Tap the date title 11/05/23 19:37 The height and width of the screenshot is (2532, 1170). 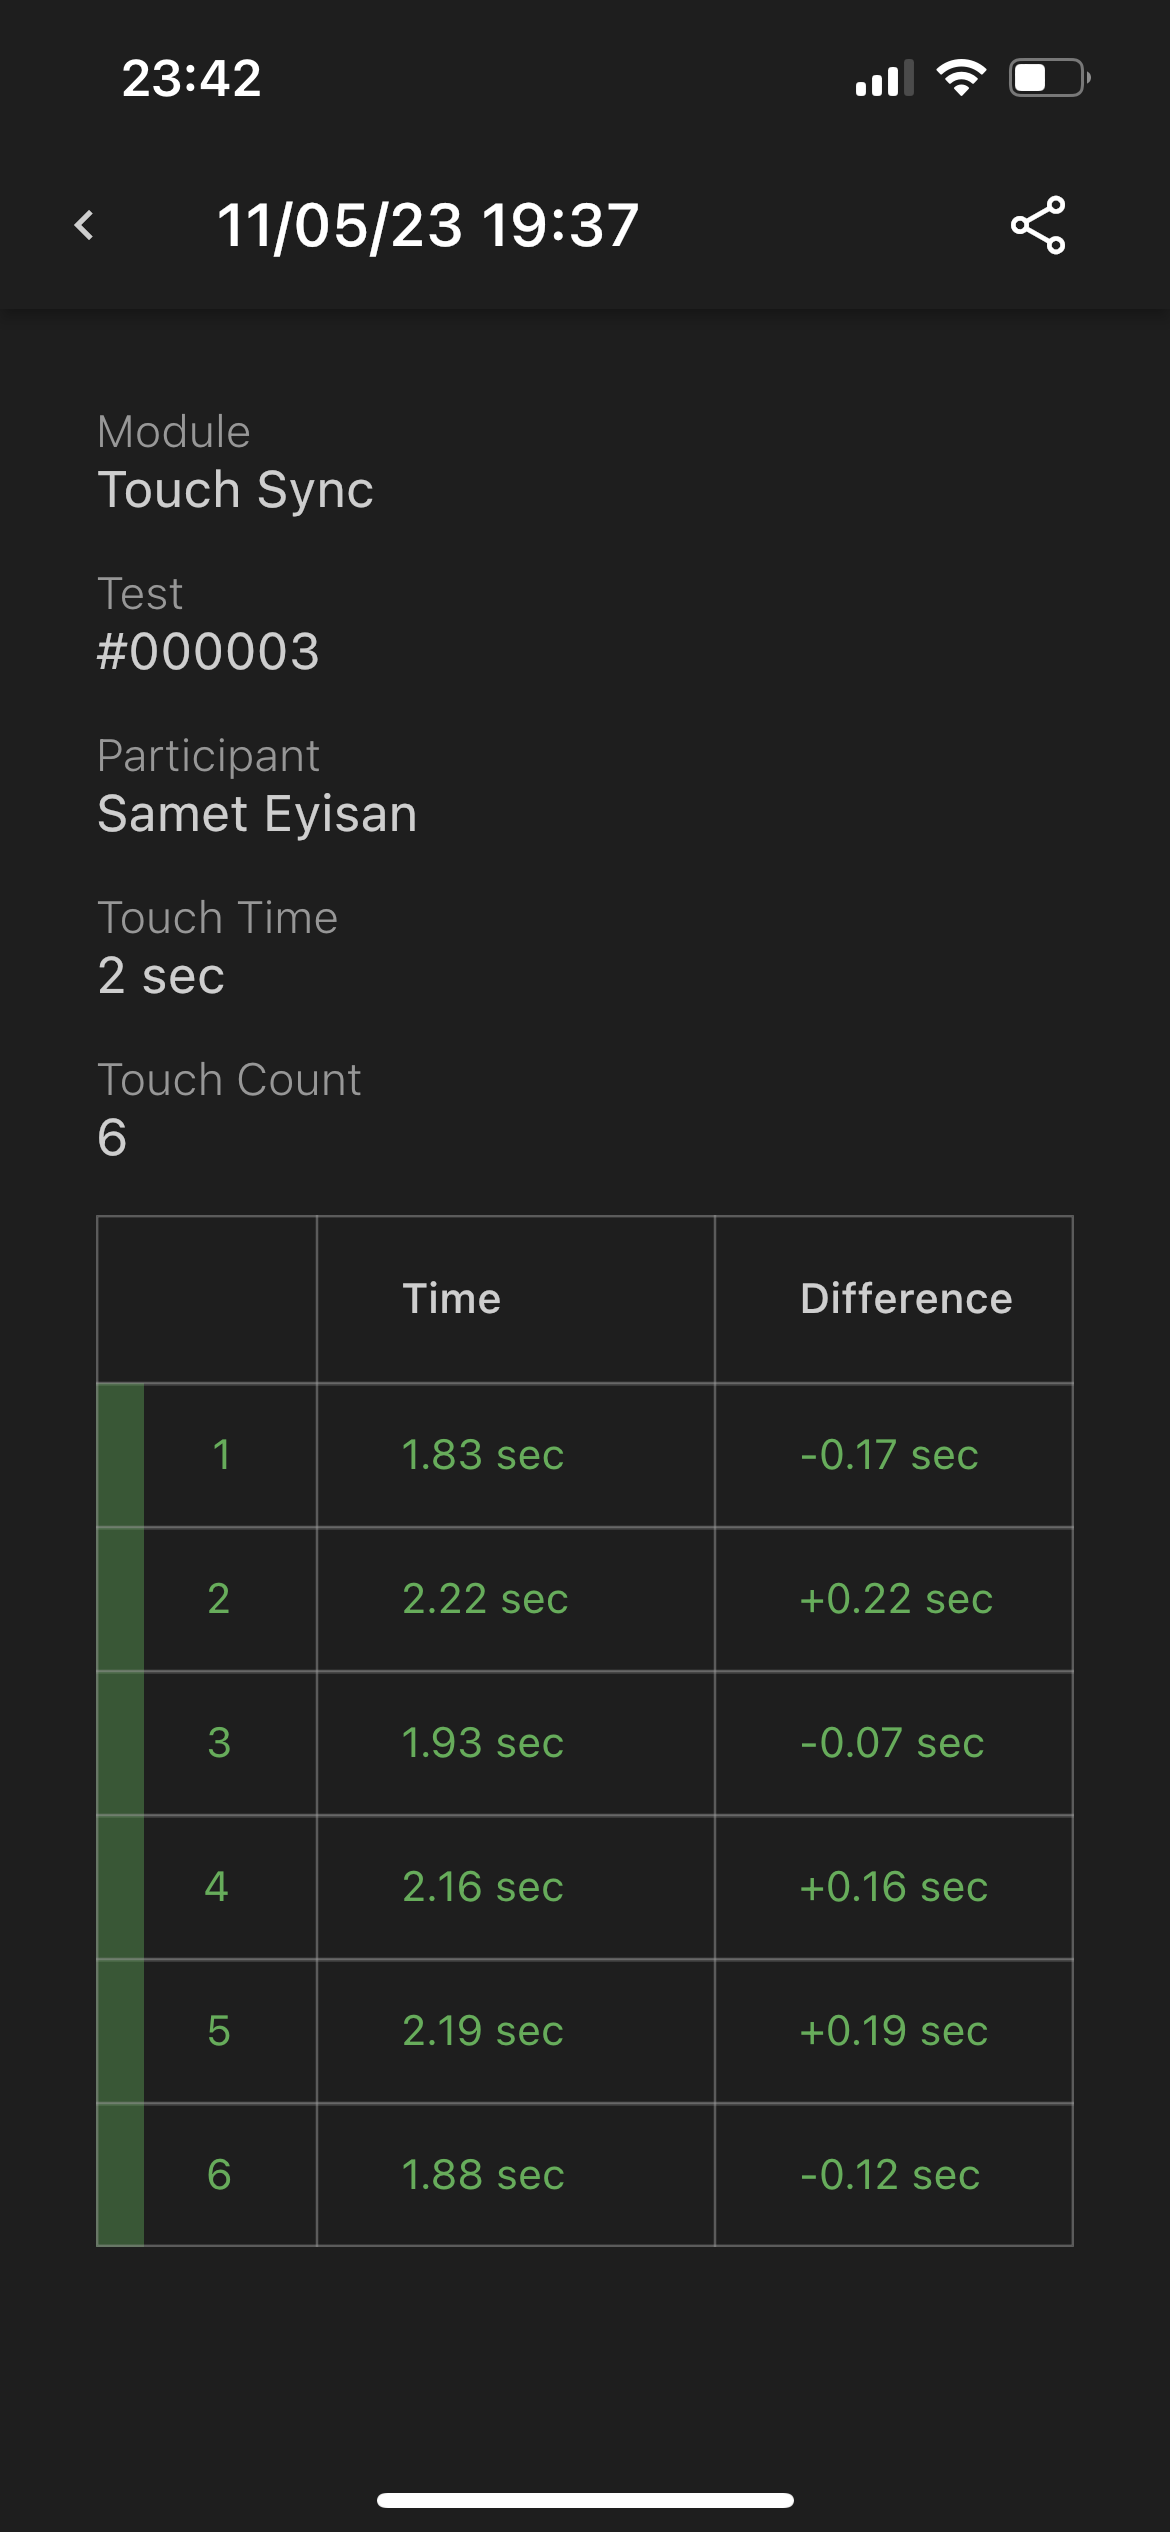[427, 226]
